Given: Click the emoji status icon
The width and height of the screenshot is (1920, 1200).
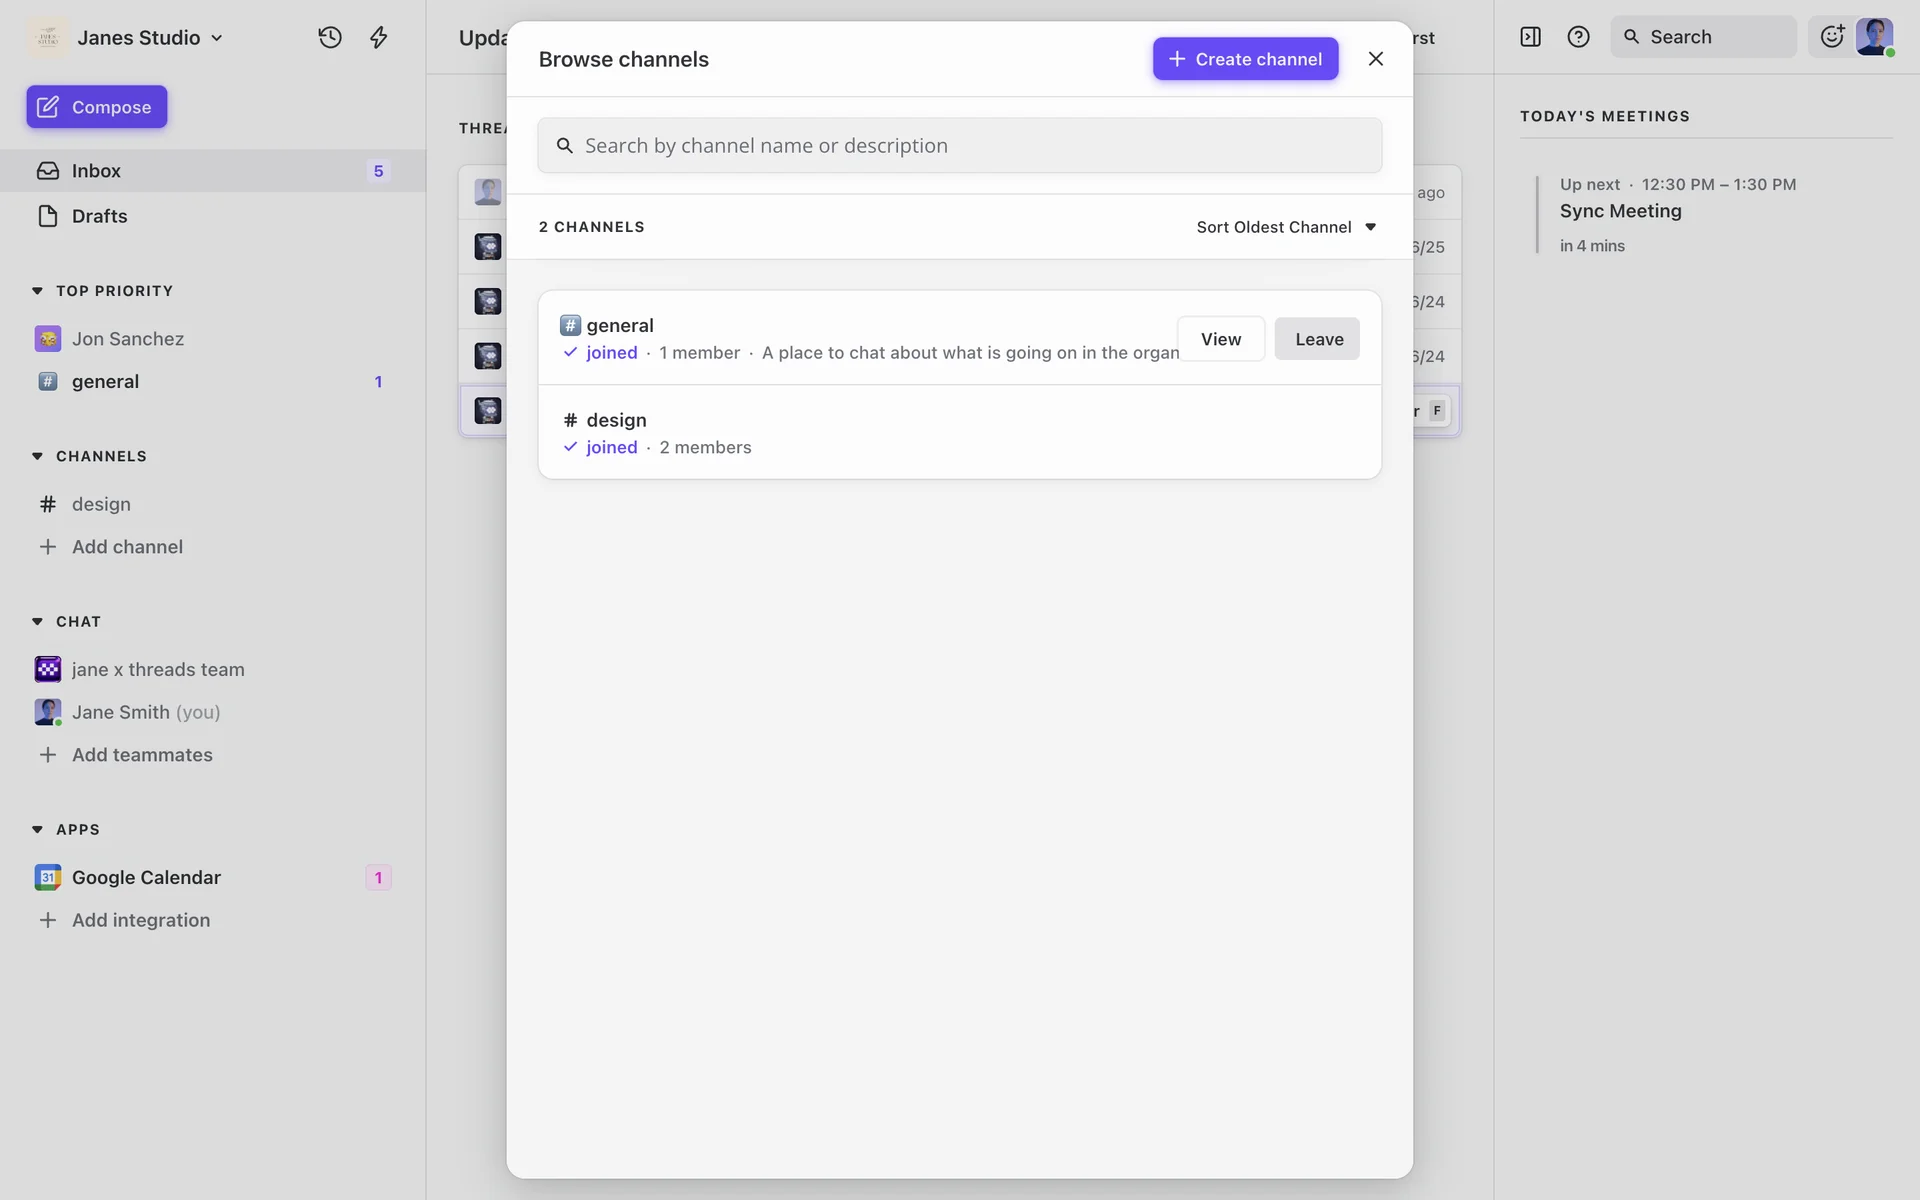Looking at the screenshot, I should pos(1831,37).
